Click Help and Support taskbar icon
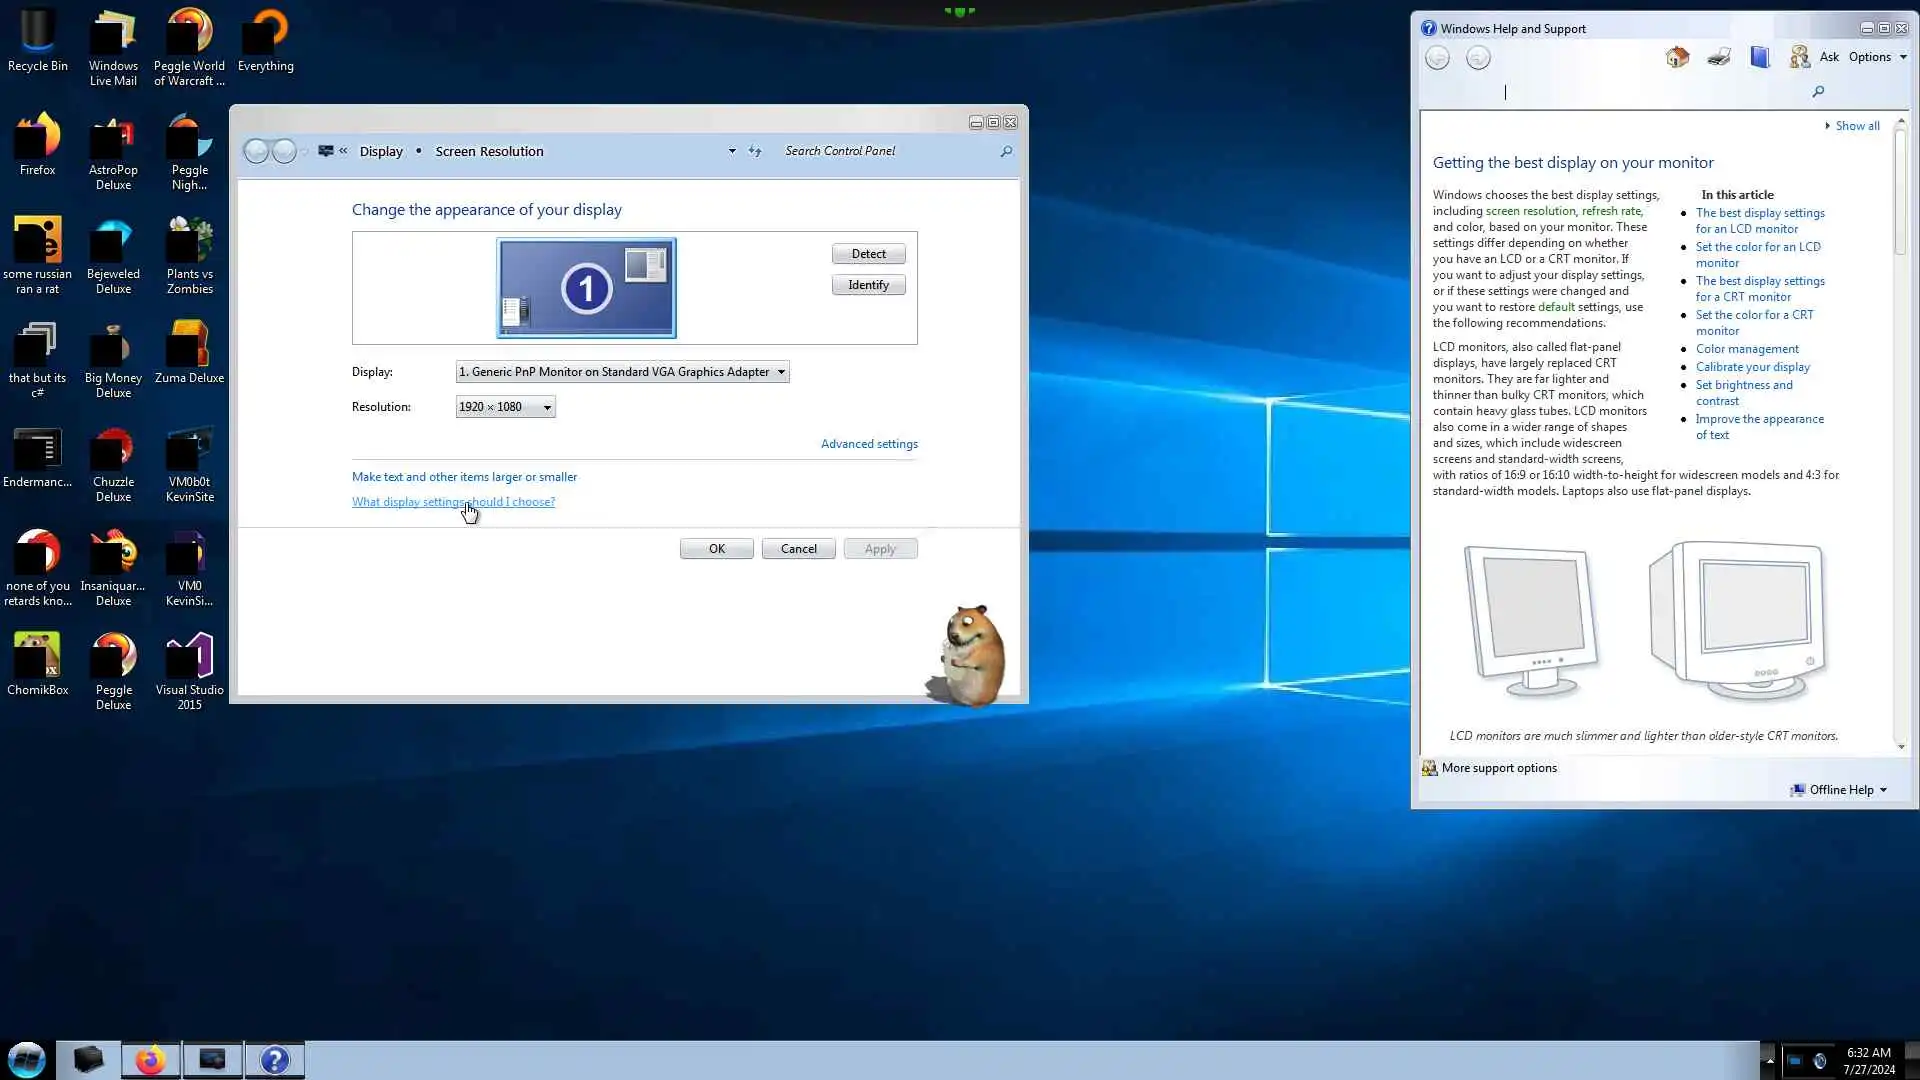 [274, 1060]
